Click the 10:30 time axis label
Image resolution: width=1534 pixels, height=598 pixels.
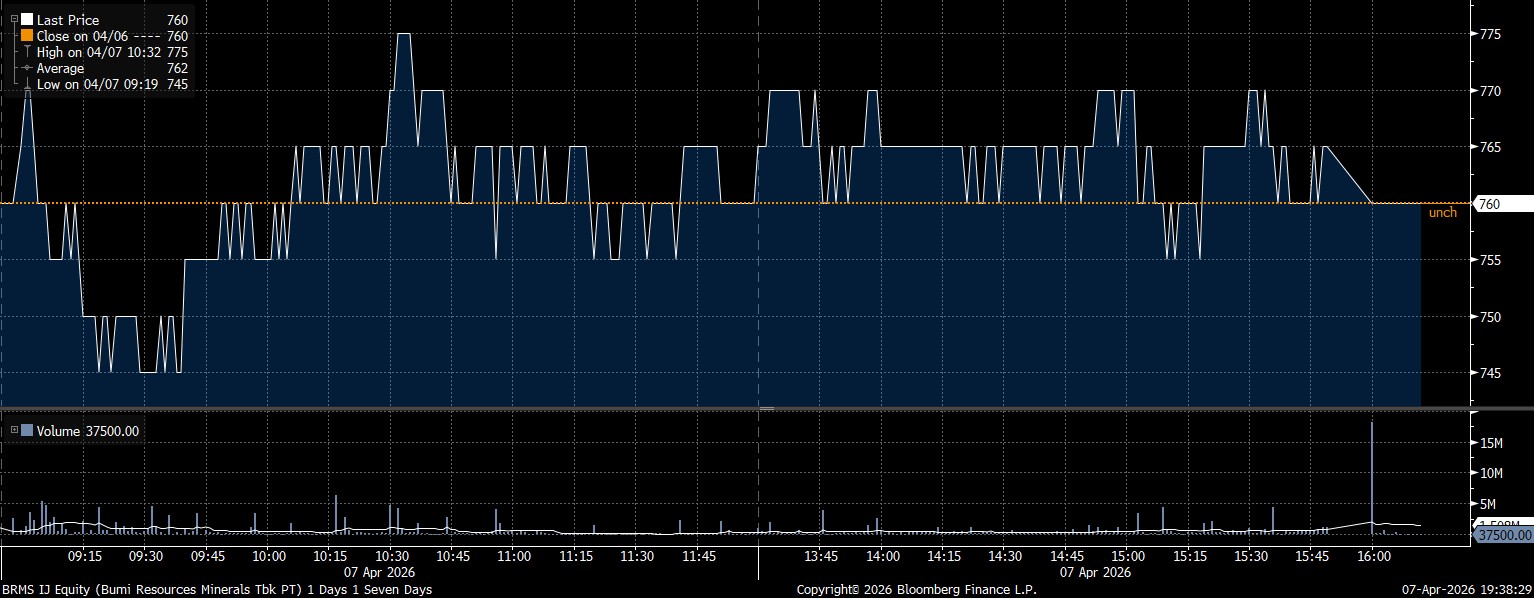tap(391, 556)
